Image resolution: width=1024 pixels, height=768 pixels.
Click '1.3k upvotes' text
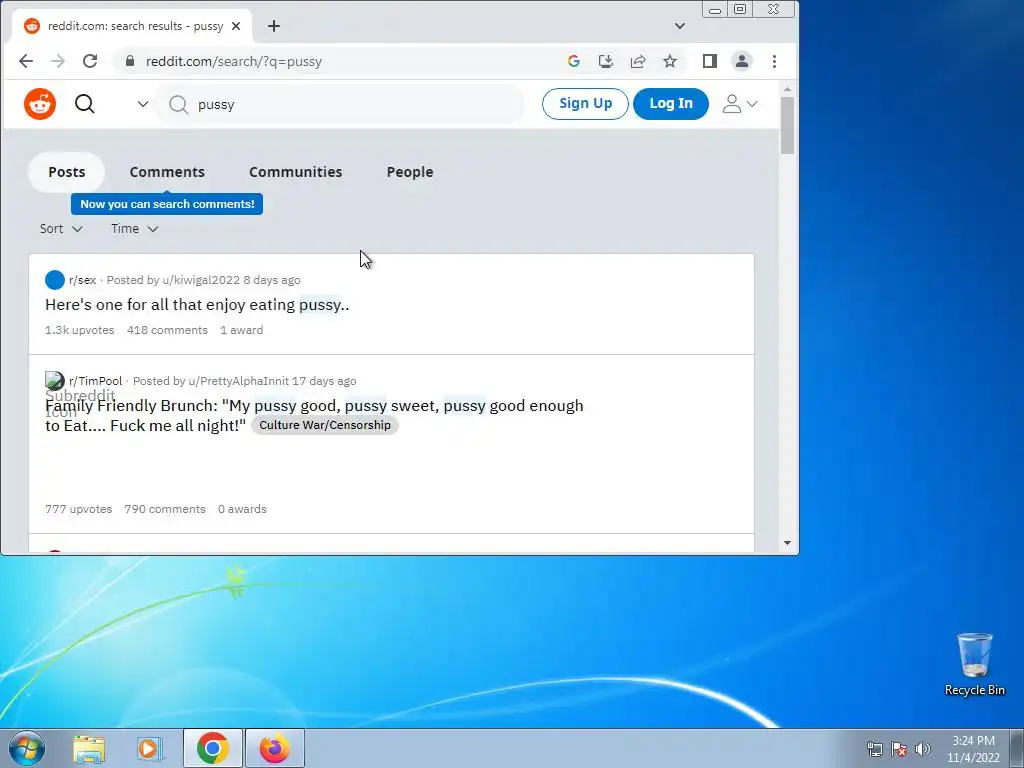pyautogui.click(x=80, y=330)
